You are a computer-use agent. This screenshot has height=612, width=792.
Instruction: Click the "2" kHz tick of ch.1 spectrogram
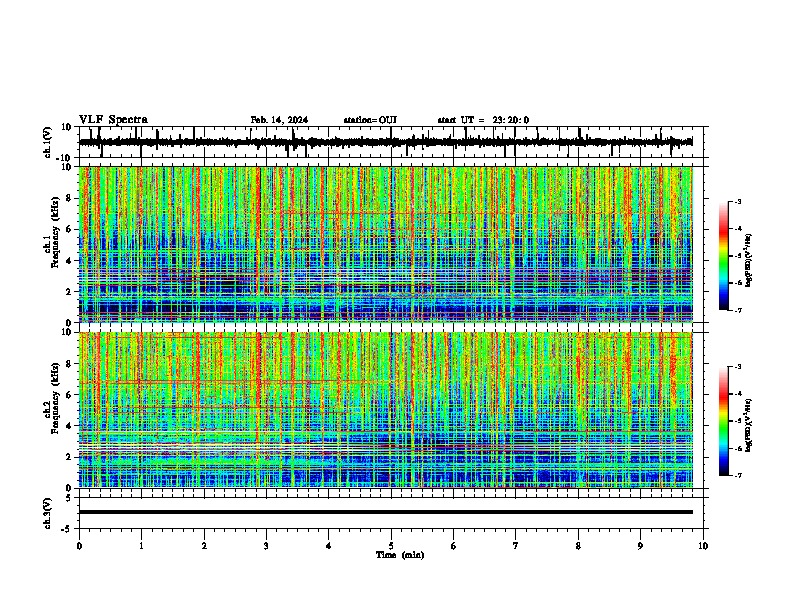point(69,291)
